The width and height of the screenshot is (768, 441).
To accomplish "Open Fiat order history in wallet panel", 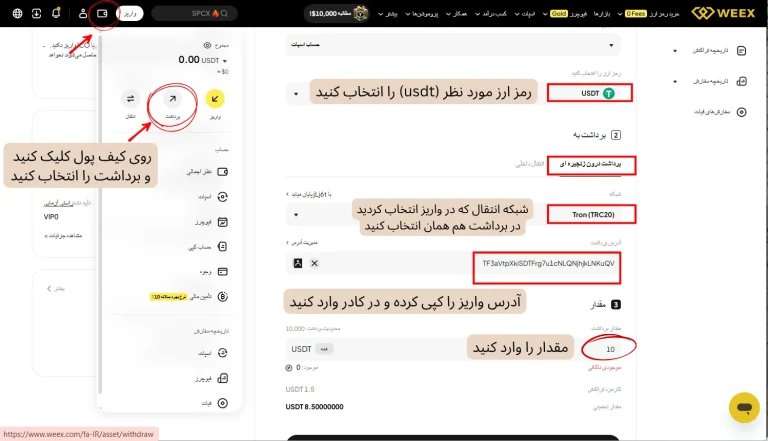I will [x=215, y=403].
